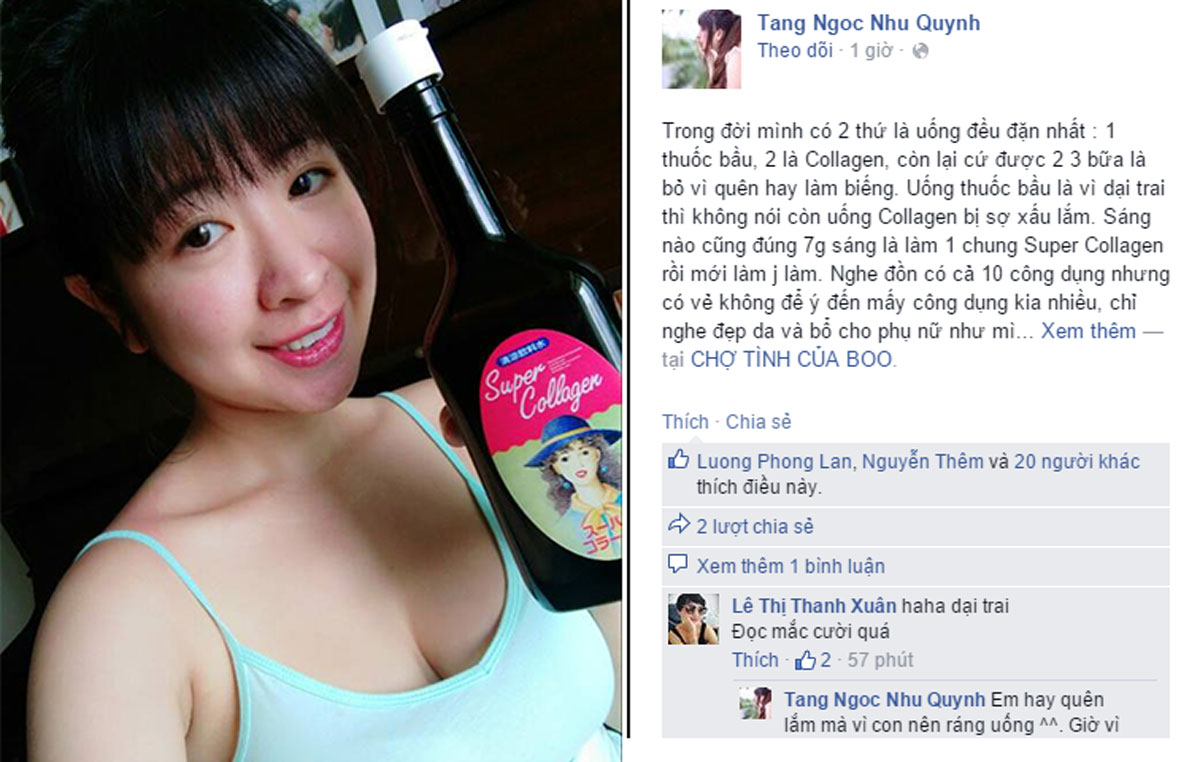
Task: Open Luong Phong Lan's profile from likes
Action: (x=774, y=461)
